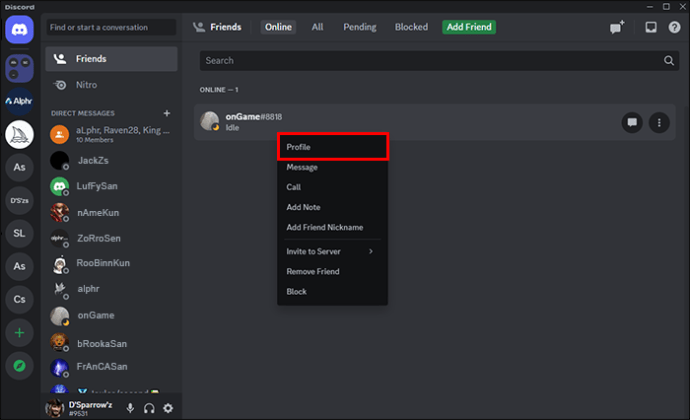Open the Inbox icon
The height and width of the screenshot is (420, 690).
tap(651, 27)
